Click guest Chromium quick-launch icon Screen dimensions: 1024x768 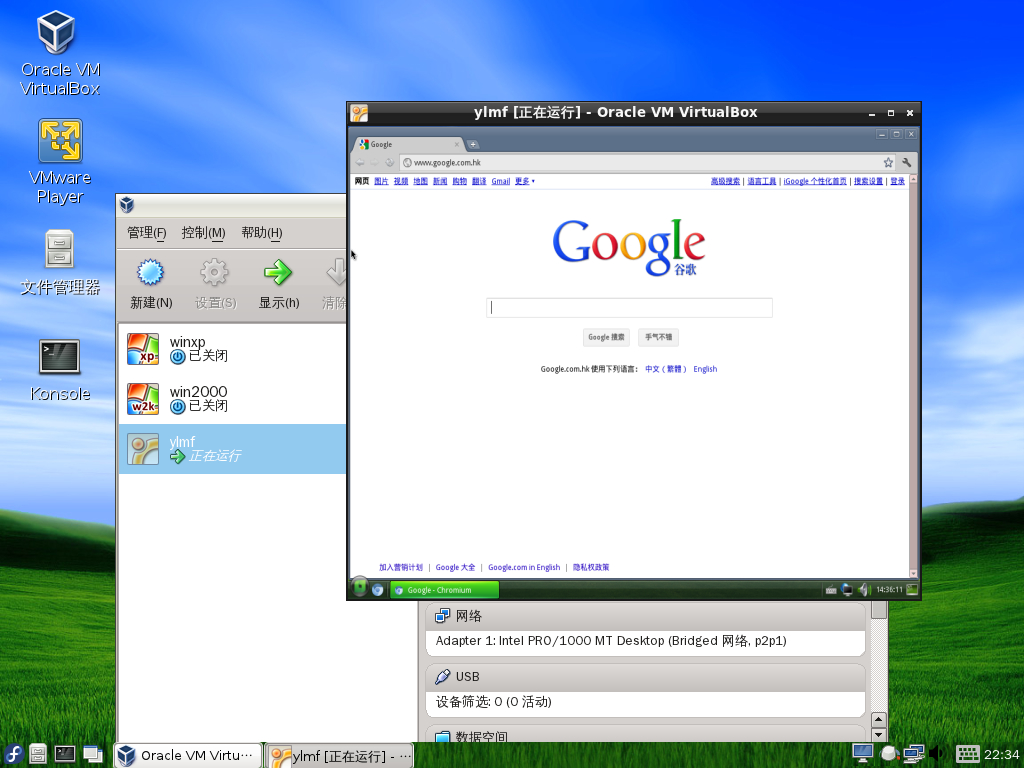[x=377, y=590]
